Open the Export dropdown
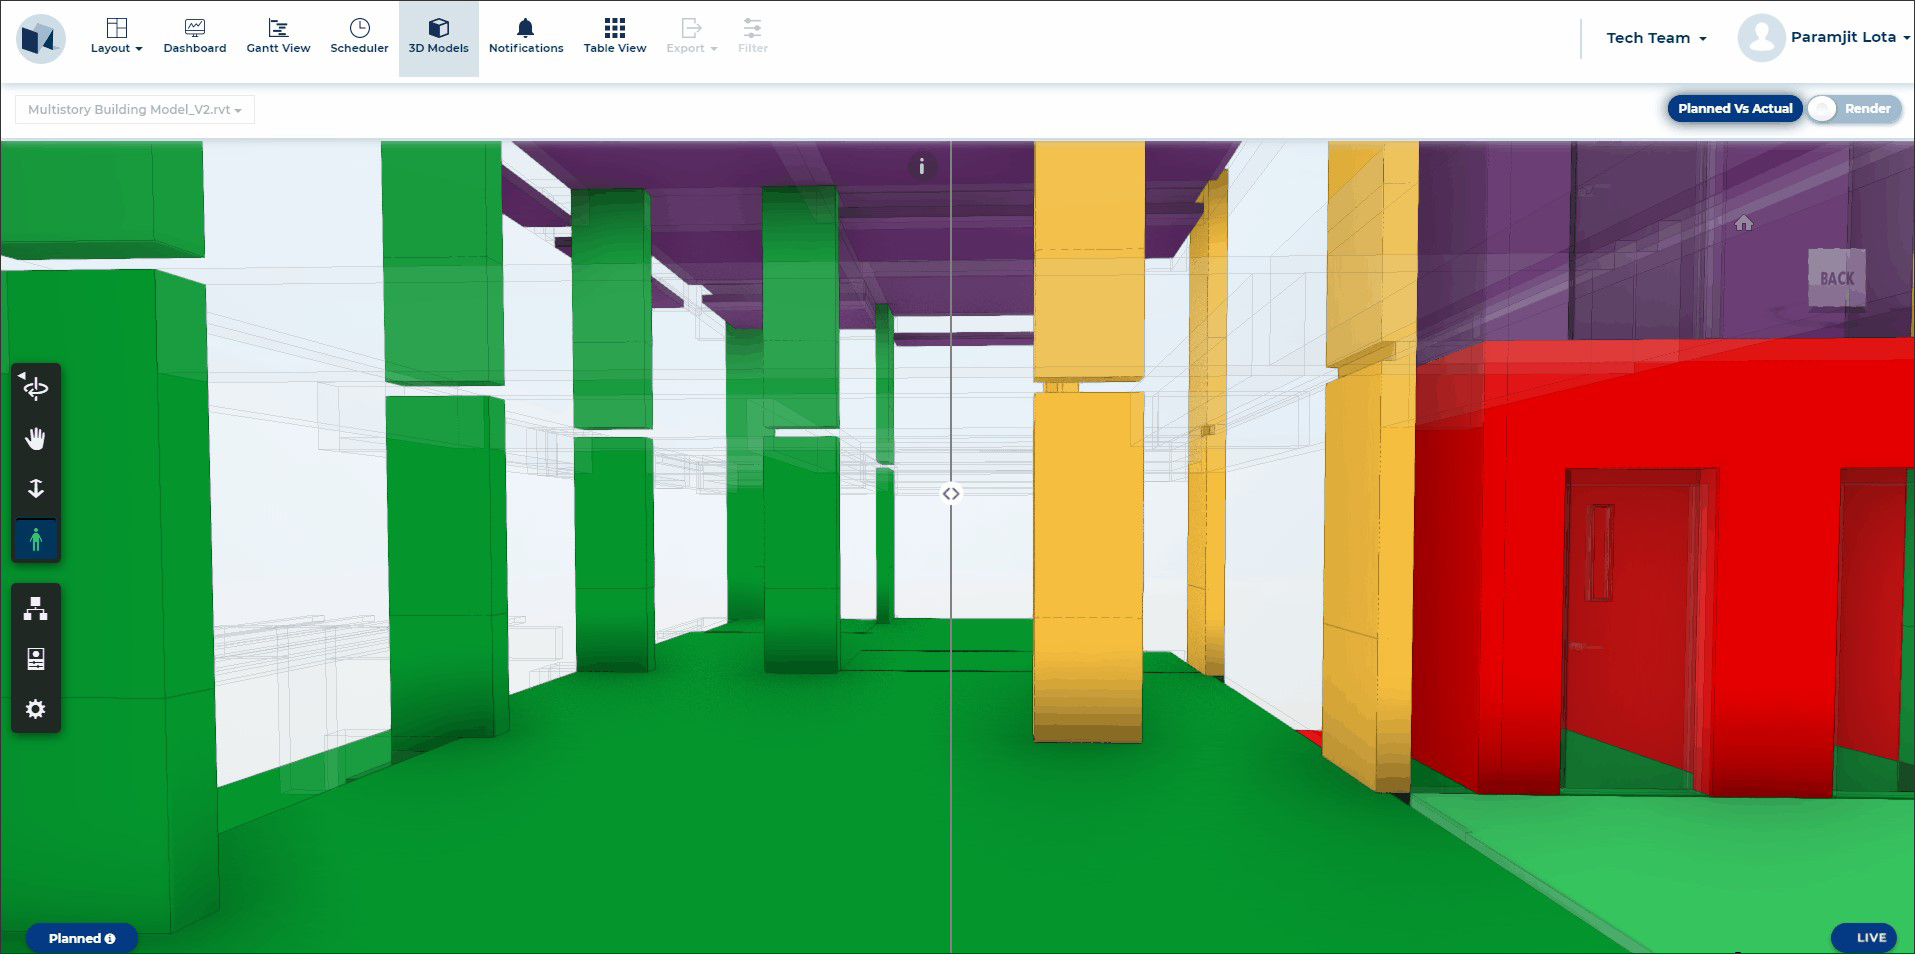Viewport: 1915px width, 954px height. pos(691,37)
